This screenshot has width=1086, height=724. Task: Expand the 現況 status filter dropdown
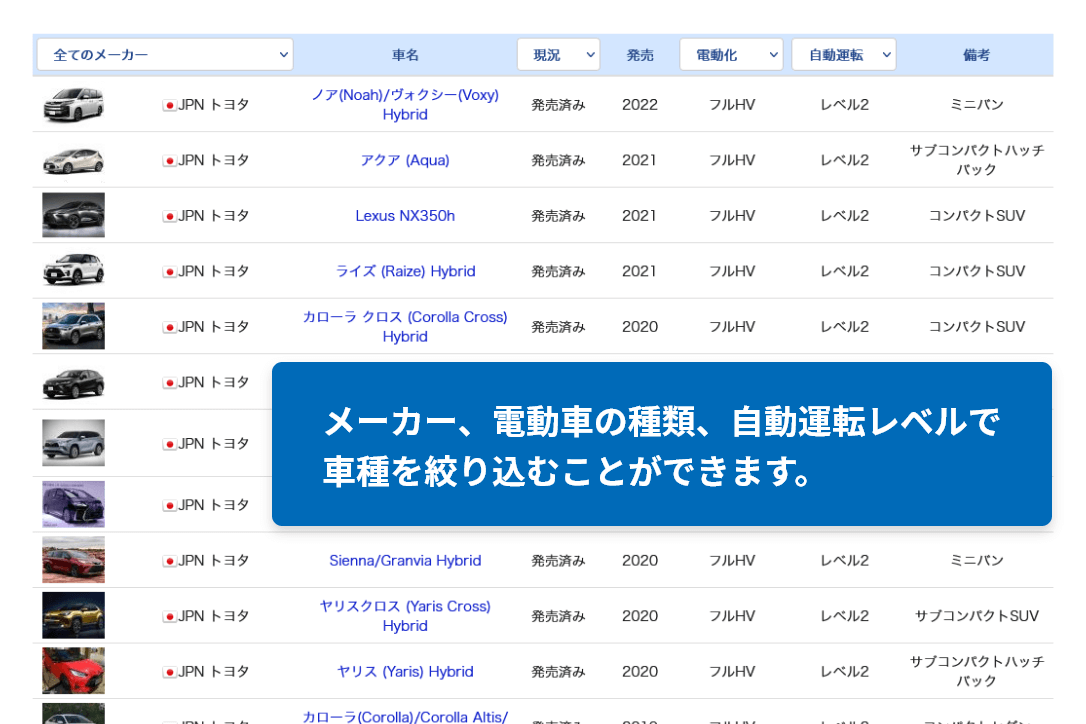[x=558, y=55]
